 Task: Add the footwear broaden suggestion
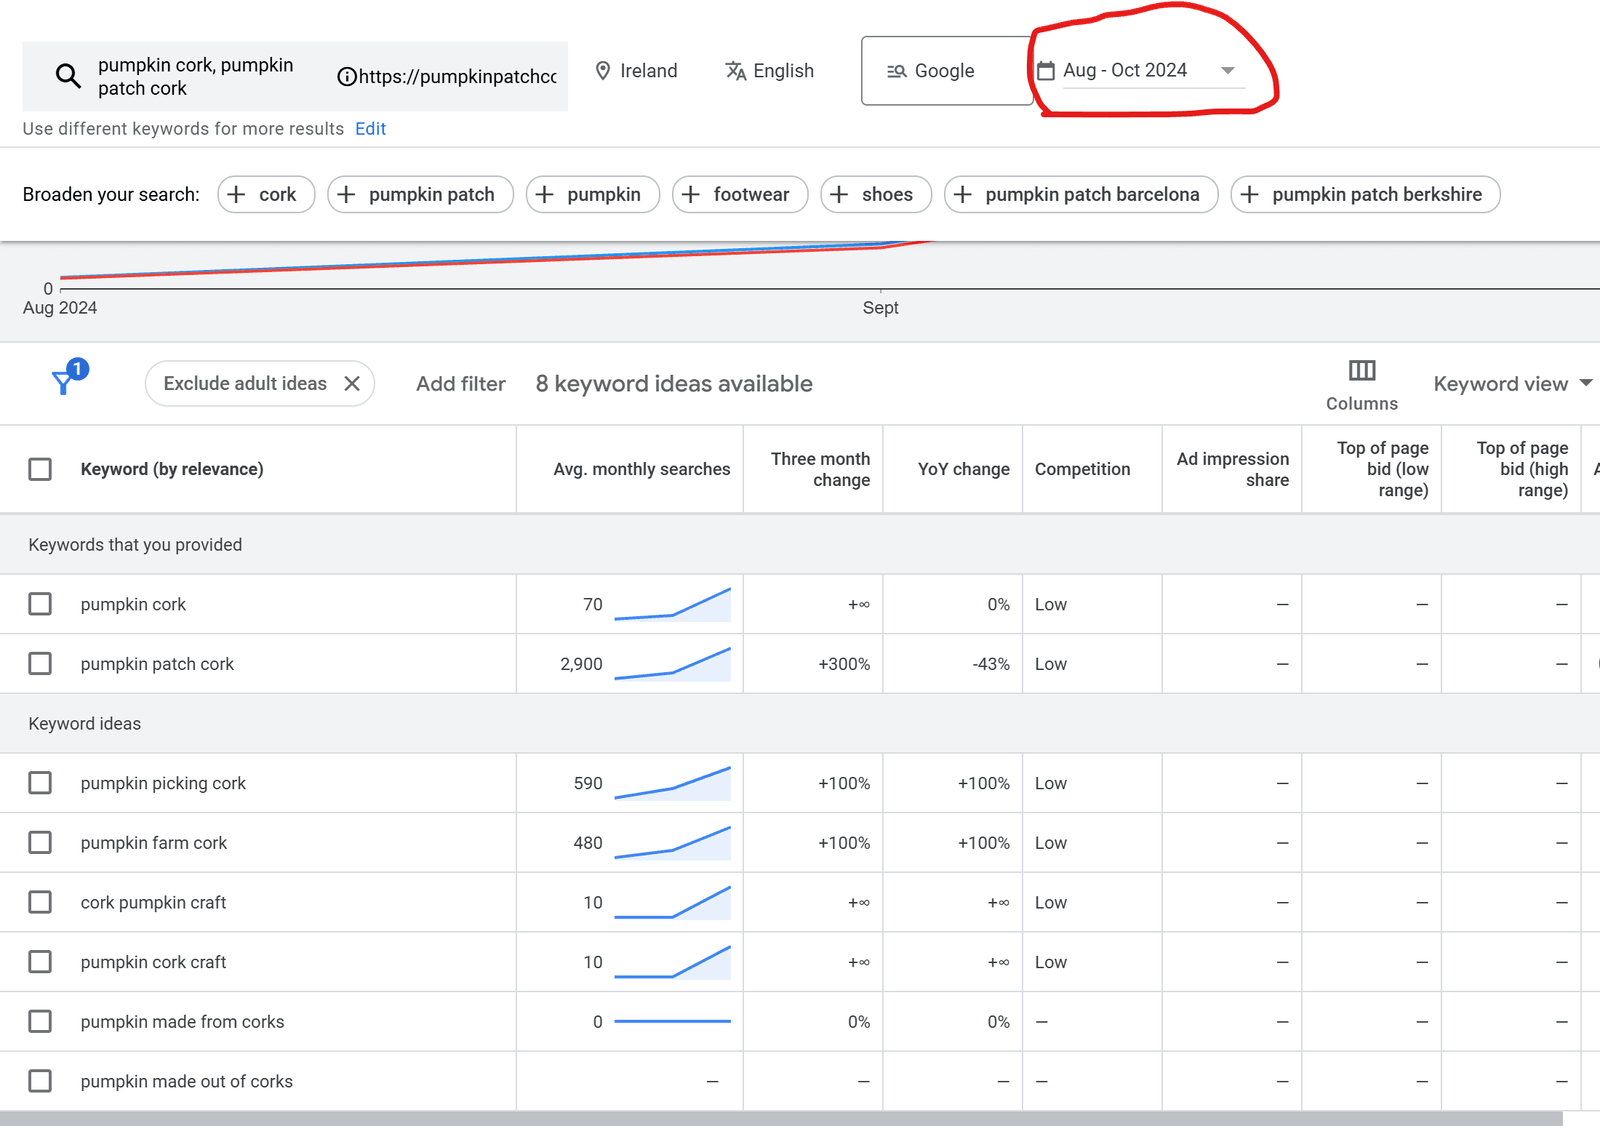click(733, 195)
